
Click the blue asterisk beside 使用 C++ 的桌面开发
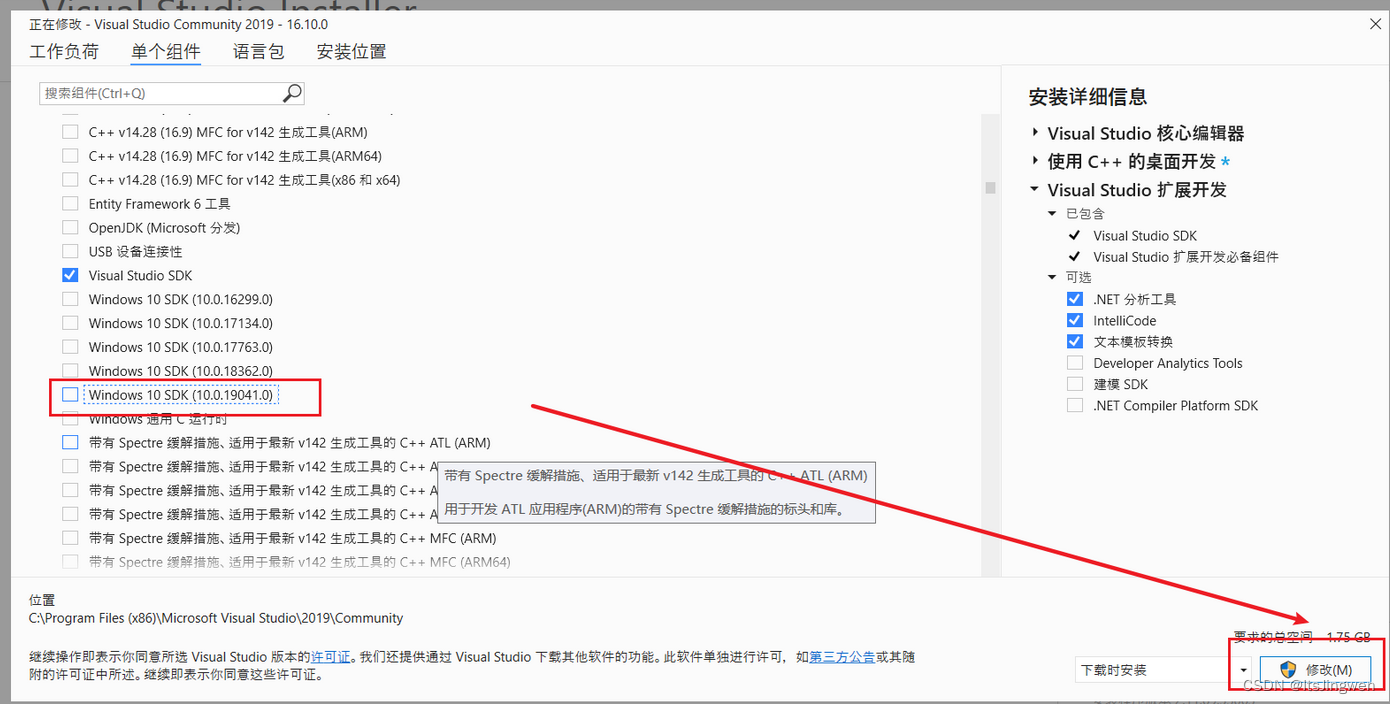pos(1226,162)
